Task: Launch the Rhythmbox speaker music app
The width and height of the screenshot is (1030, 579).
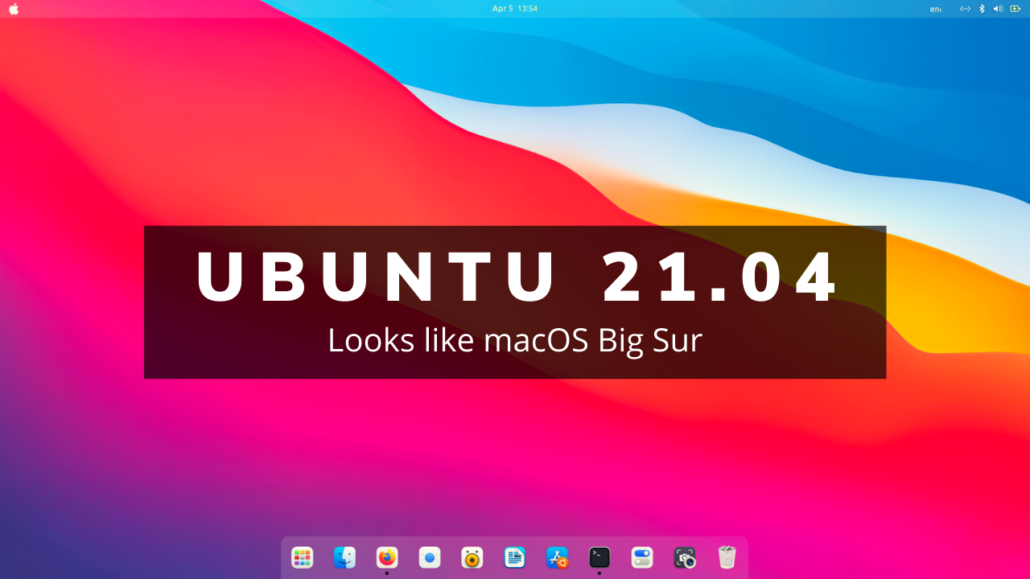Action: 472,558
